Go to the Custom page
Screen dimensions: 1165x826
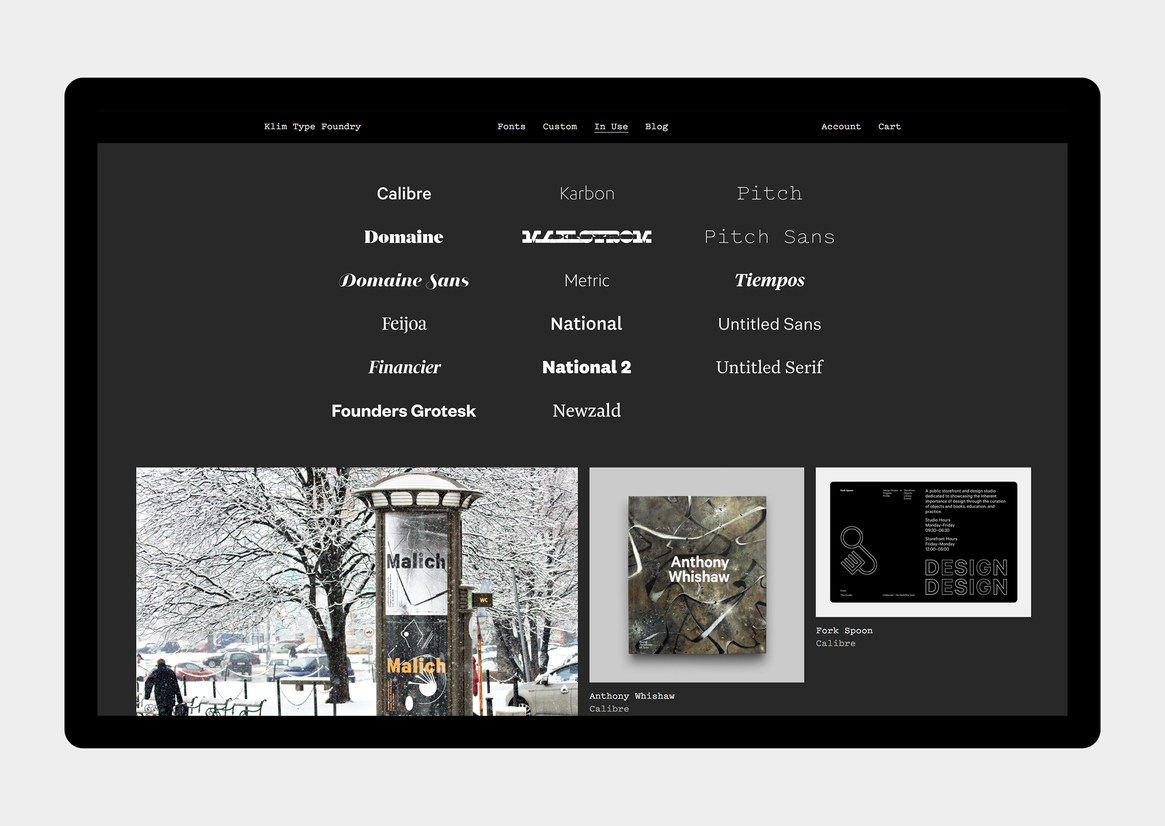click(559, 126)
